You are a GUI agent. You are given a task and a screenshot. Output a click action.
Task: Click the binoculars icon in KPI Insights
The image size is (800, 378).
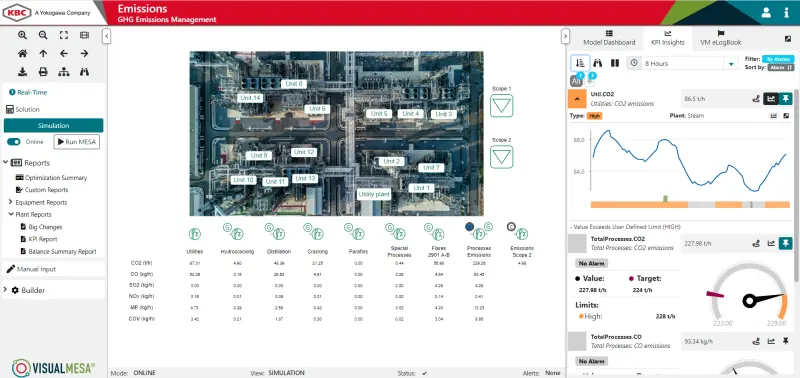pyautogui.click(x=598, y=63)
